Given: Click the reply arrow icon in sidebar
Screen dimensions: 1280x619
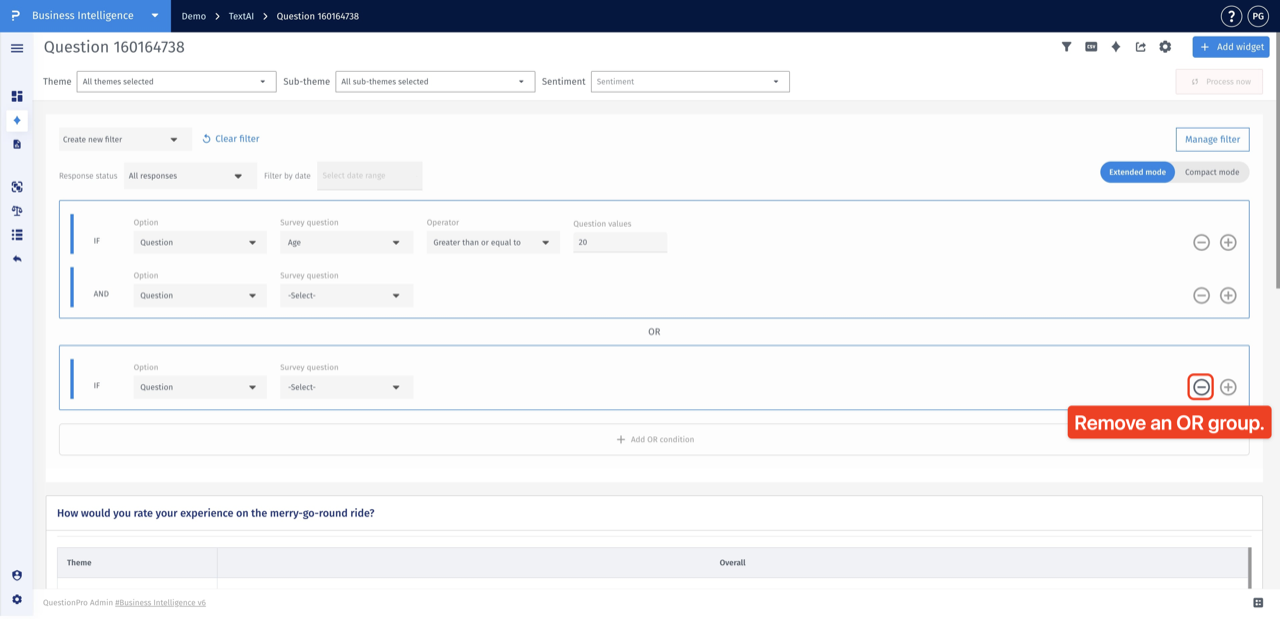Looking at the screenshot, I should (17, 259).
